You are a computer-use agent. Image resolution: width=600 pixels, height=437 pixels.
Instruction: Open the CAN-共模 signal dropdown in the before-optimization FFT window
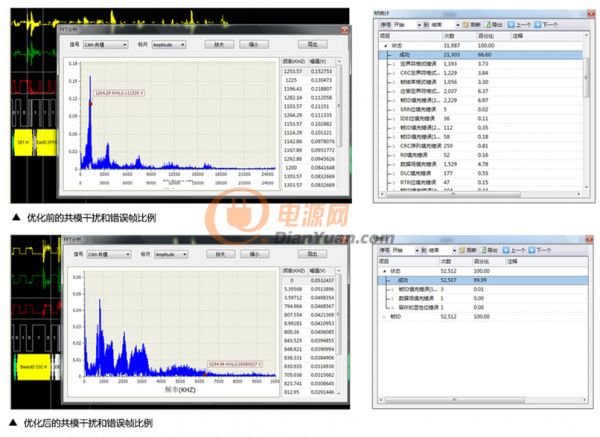point(125,45)
